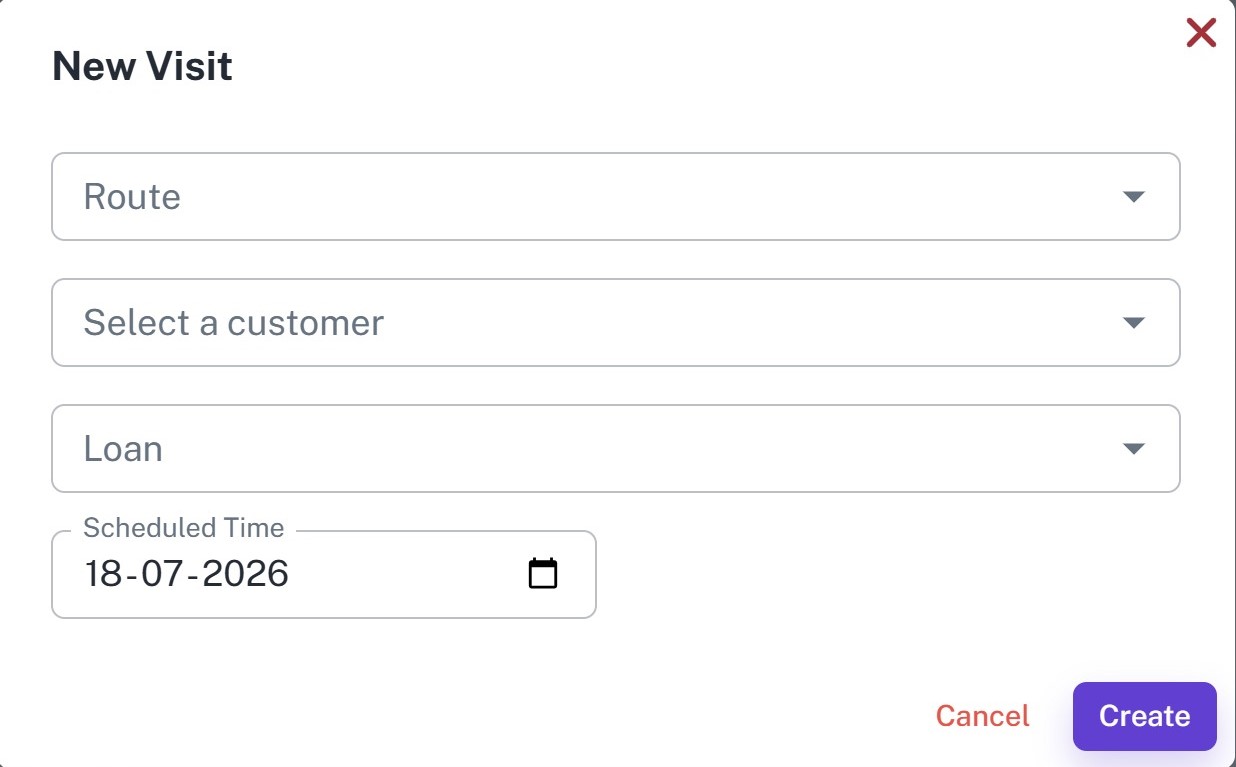Expand the Select a customer dropdown arrow
Screen dimensions: 1236x767
pos(1133,323)
